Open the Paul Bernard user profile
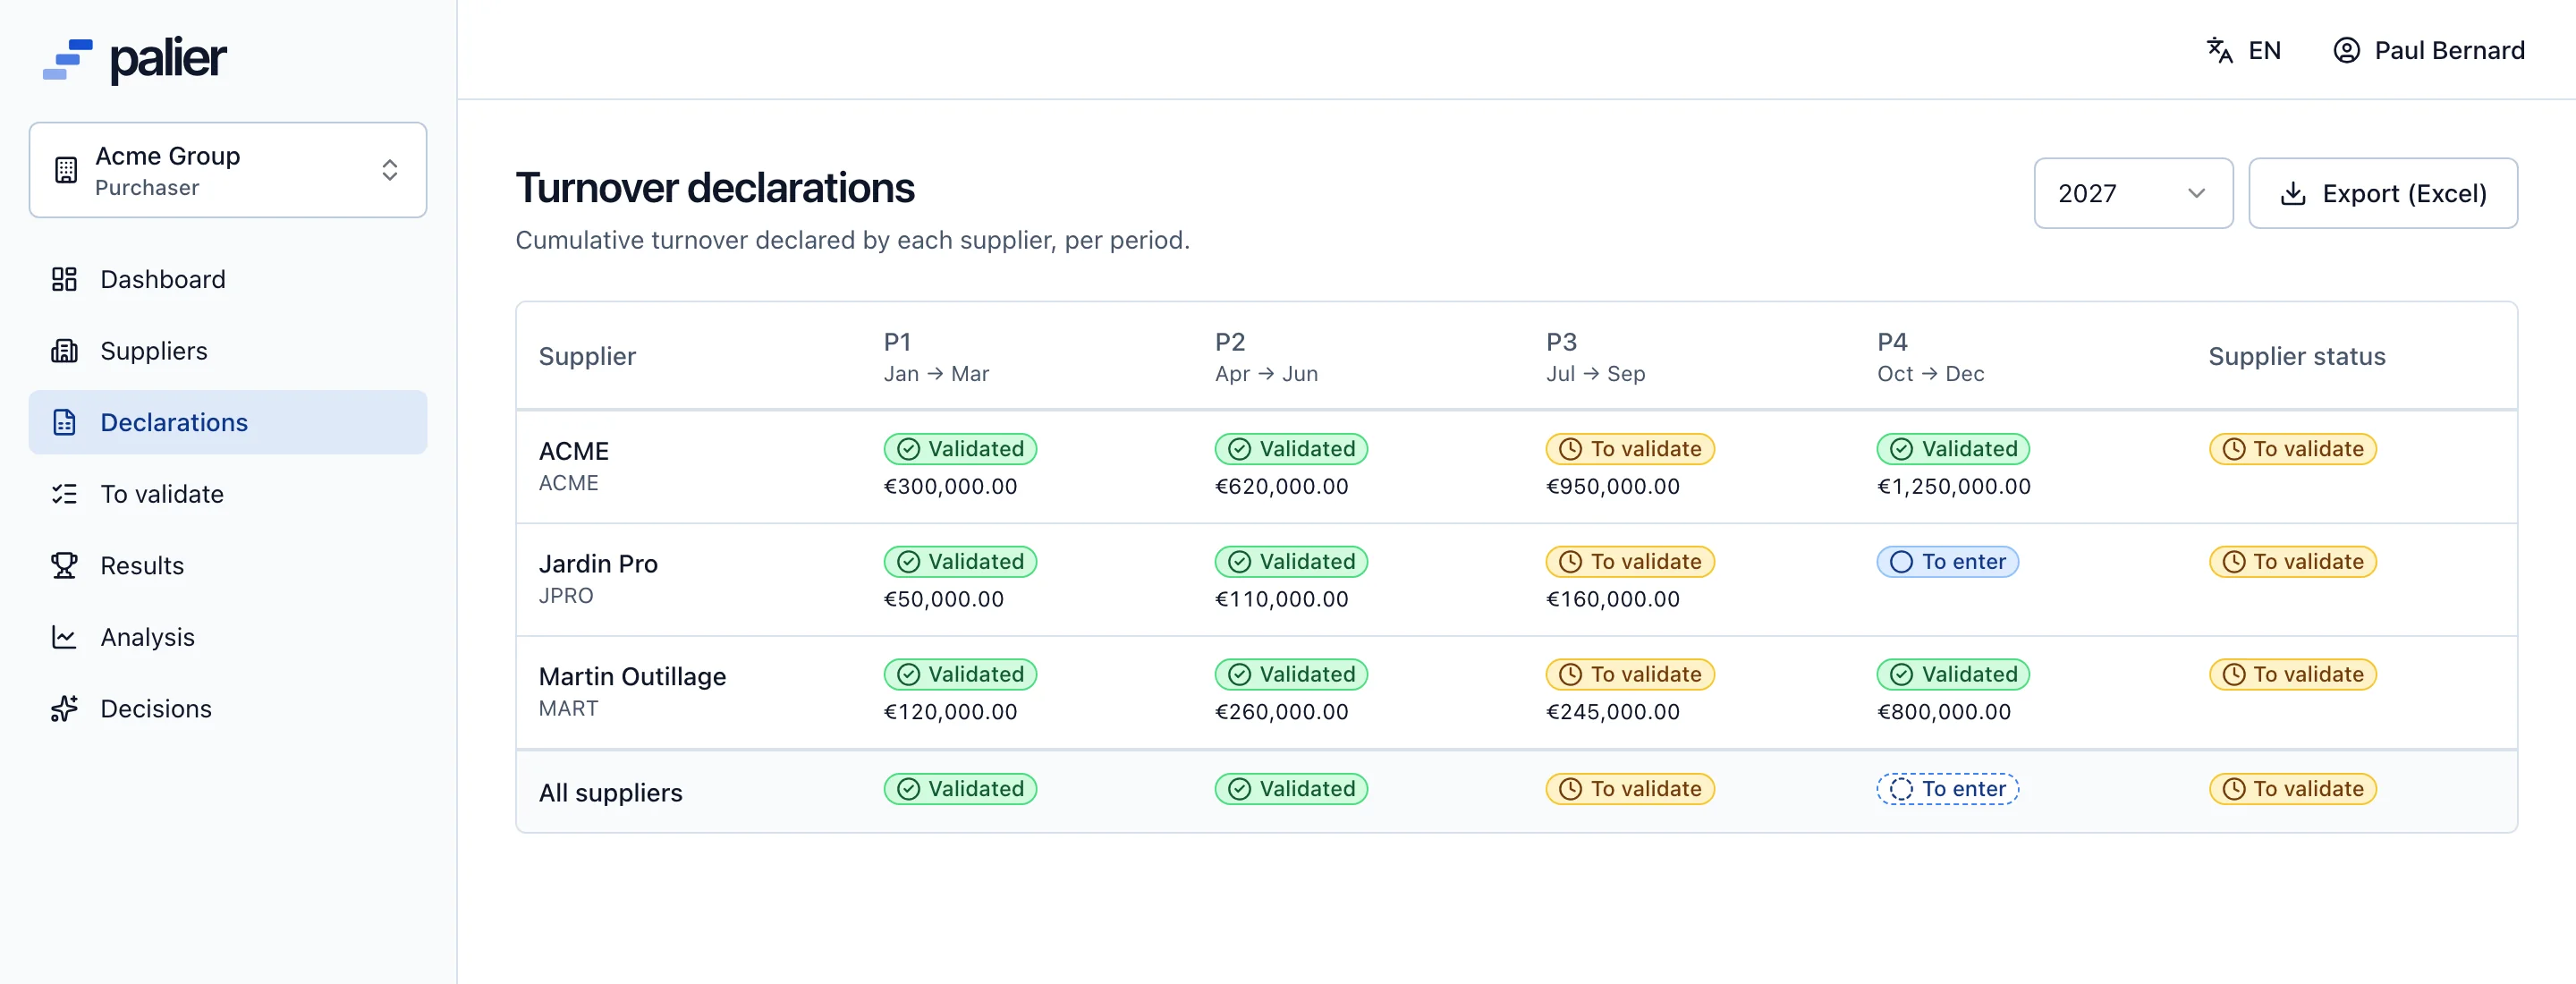Image resolution: width=2576 pixels, height=984 pixels. coord(2428,50)
